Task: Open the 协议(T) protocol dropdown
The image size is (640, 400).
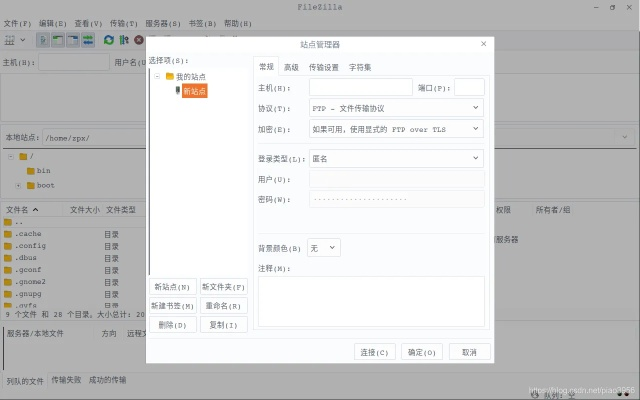Action: click(396, 108)
